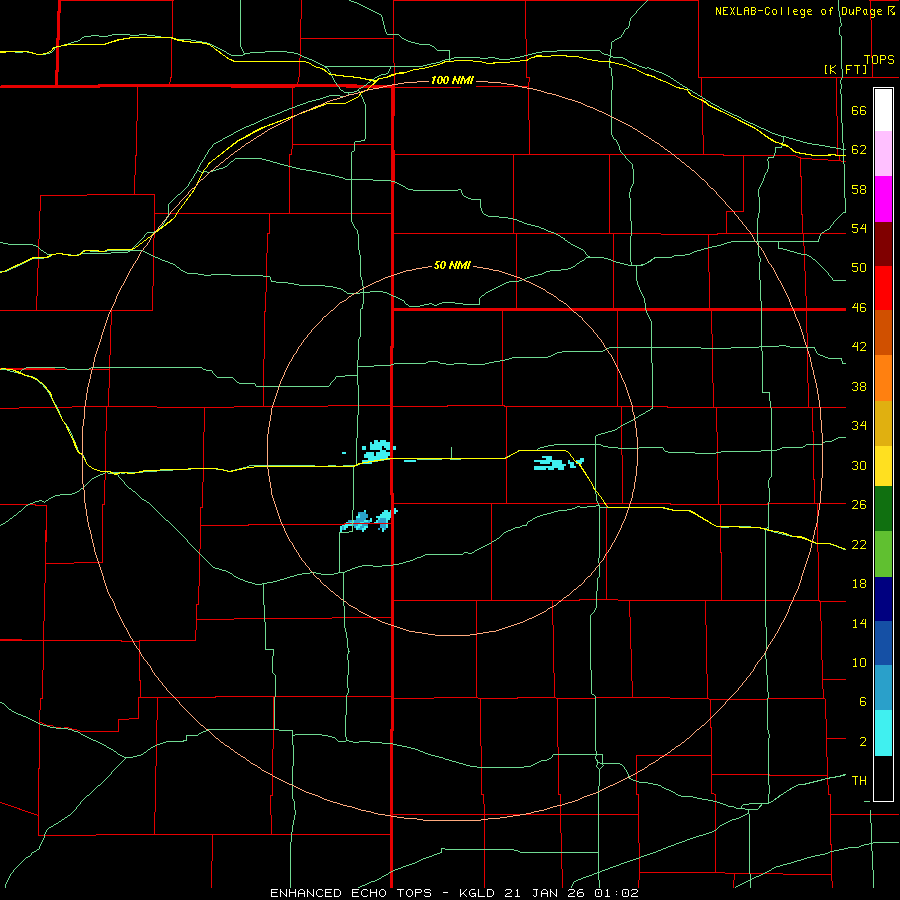This screenshot has width=900, height=900.
Task: Click the blue echo cluster southwest of radar
Action: pos(369,520)
